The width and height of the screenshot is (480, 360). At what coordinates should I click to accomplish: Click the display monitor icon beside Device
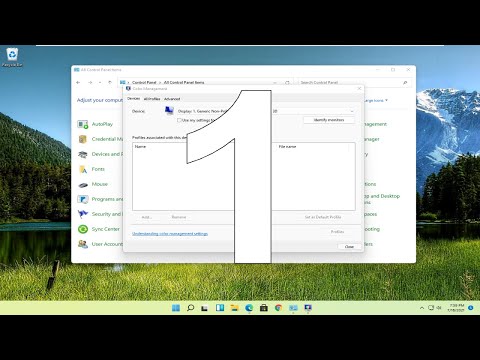click(x=169, y=110)
